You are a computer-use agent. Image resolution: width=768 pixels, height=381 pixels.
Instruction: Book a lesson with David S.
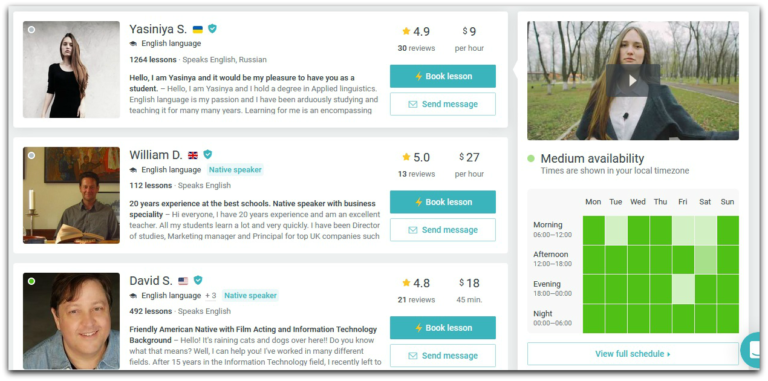point(443,328)
